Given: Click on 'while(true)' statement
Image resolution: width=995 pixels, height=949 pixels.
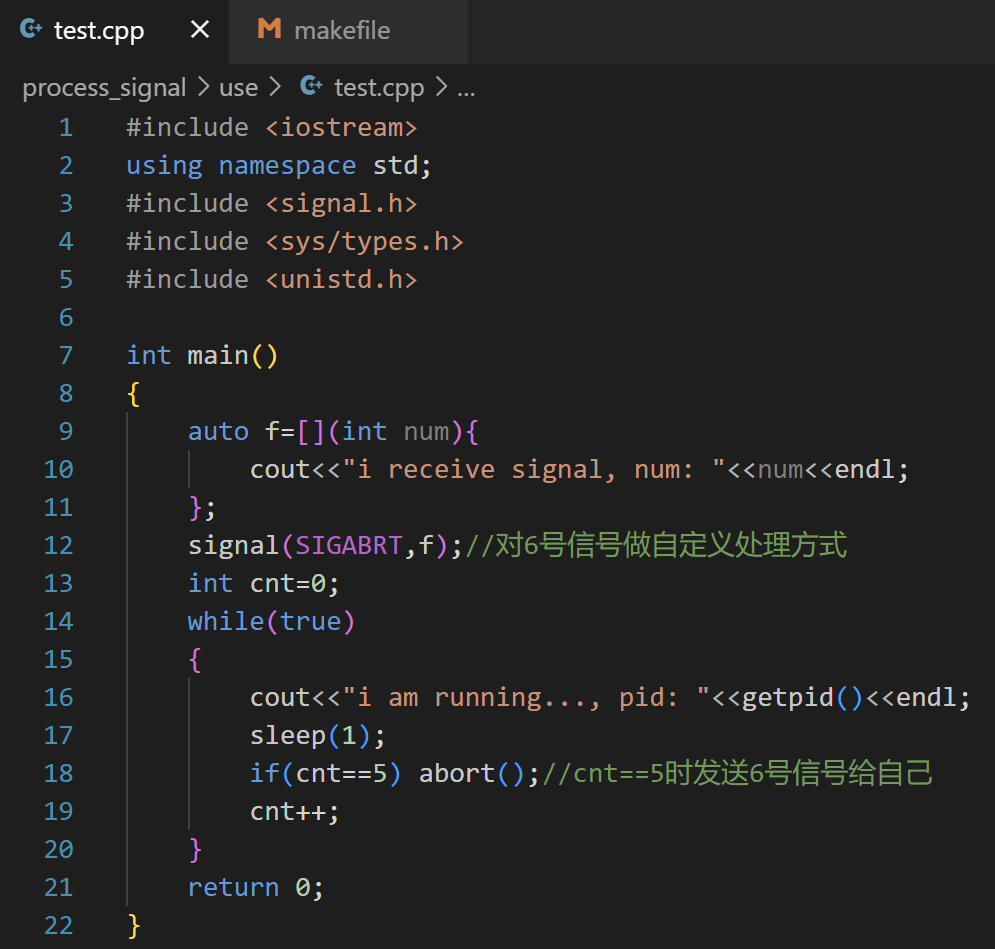Looking at the screenshot, I should click(x=271, y=622).
